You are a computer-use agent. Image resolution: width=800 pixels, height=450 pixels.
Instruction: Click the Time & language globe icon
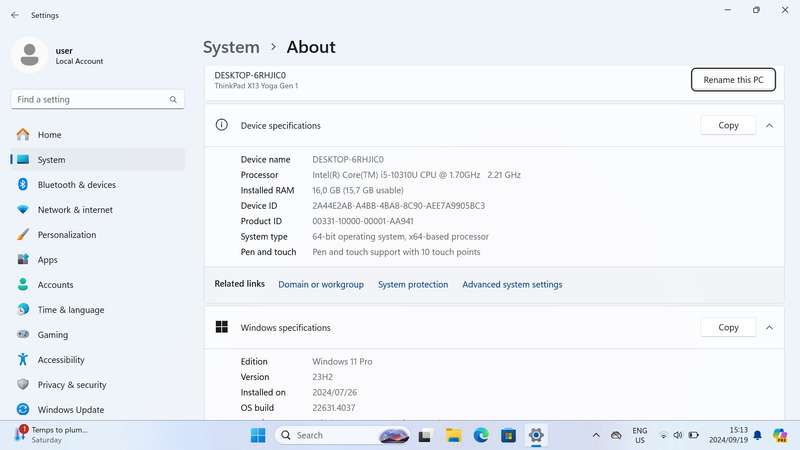click(x=23, y=309)
